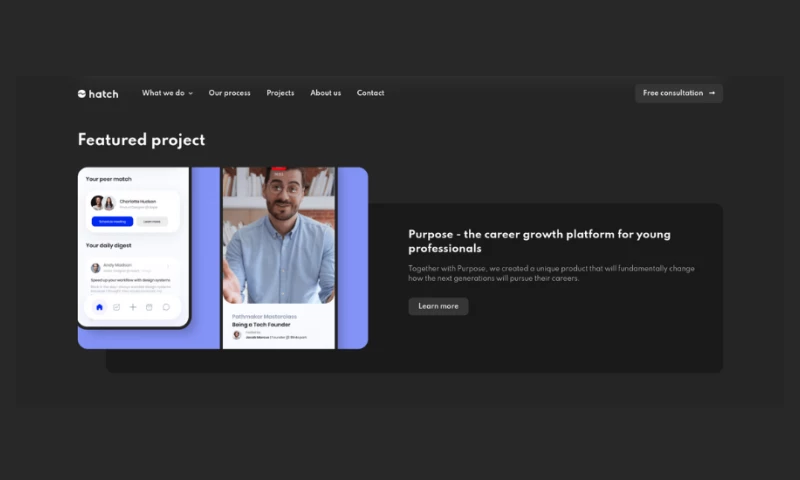Tap the checklist icon in bottom nav
The image size is (800, 480).
coord(116,307)
